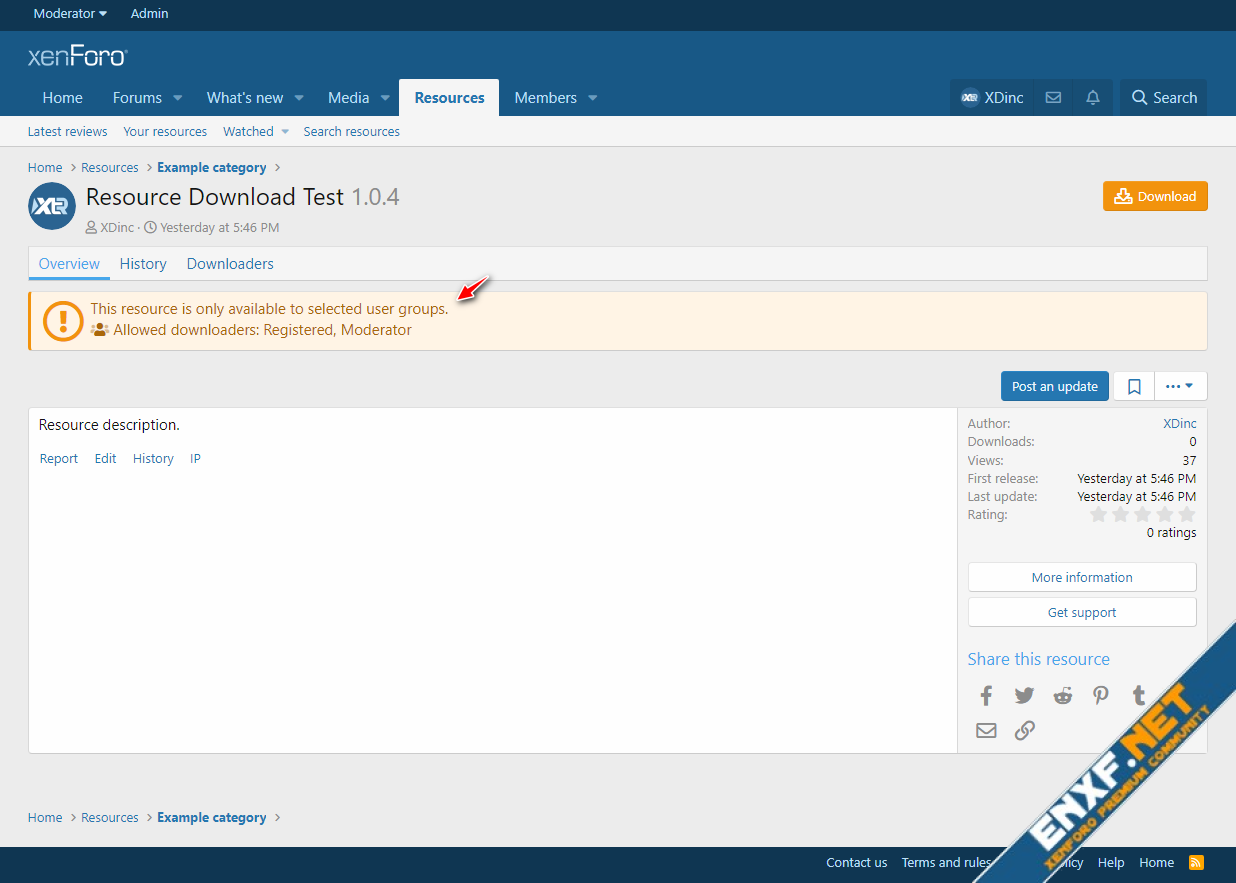Click the orange Download button
Screen dimensions: 1236x883
(x=1155, y=196)
